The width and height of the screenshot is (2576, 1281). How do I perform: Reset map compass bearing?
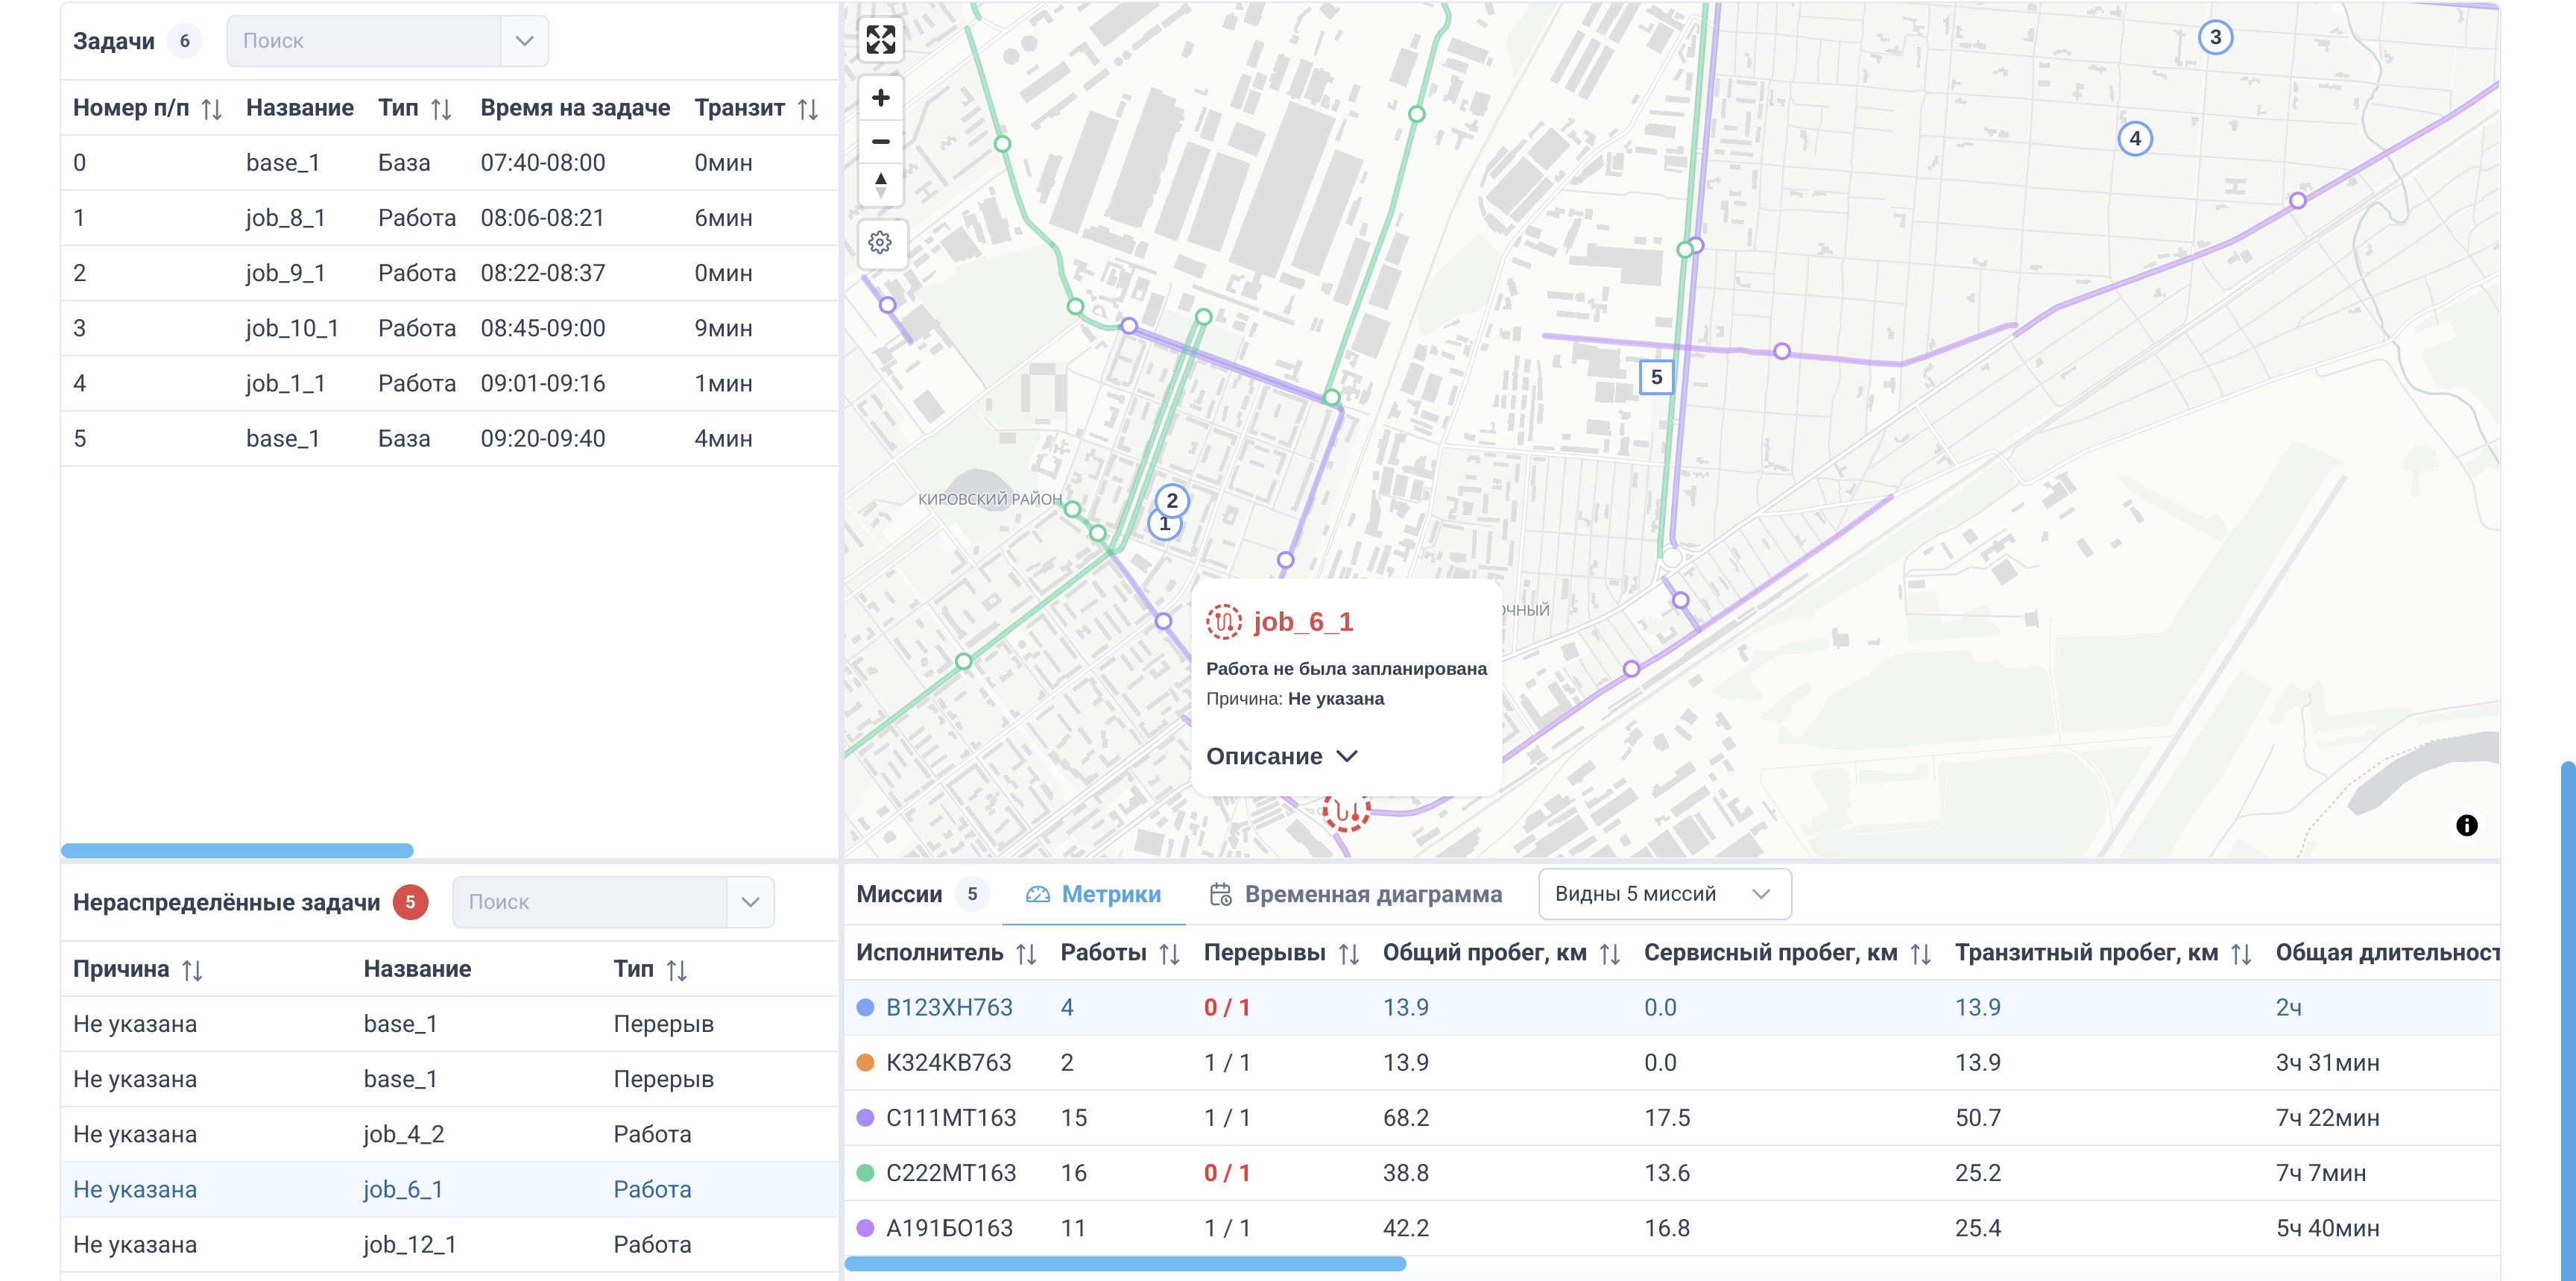[x=880, y=184]
